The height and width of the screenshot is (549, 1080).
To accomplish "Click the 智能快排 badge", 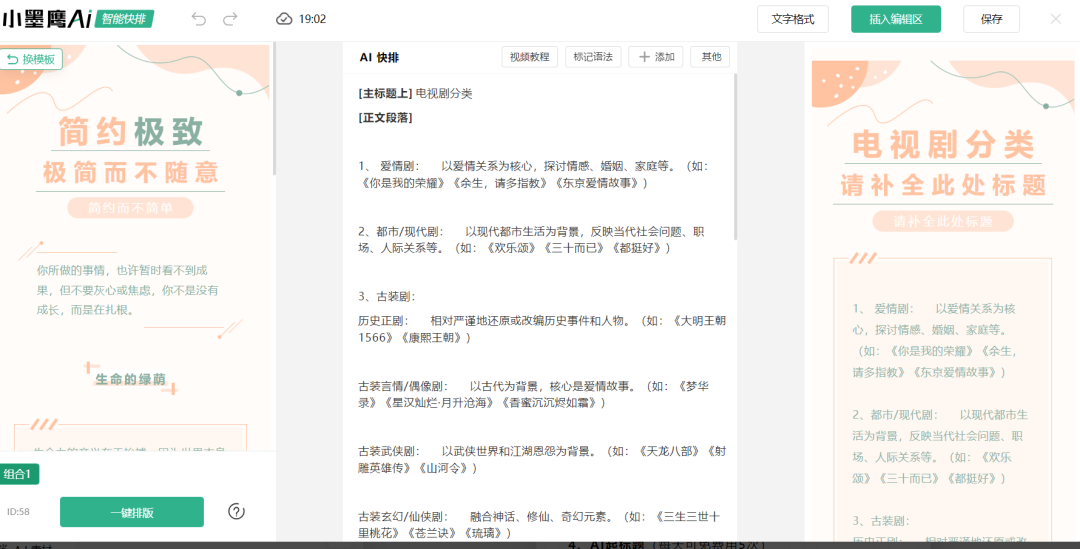I will point(126,19).
